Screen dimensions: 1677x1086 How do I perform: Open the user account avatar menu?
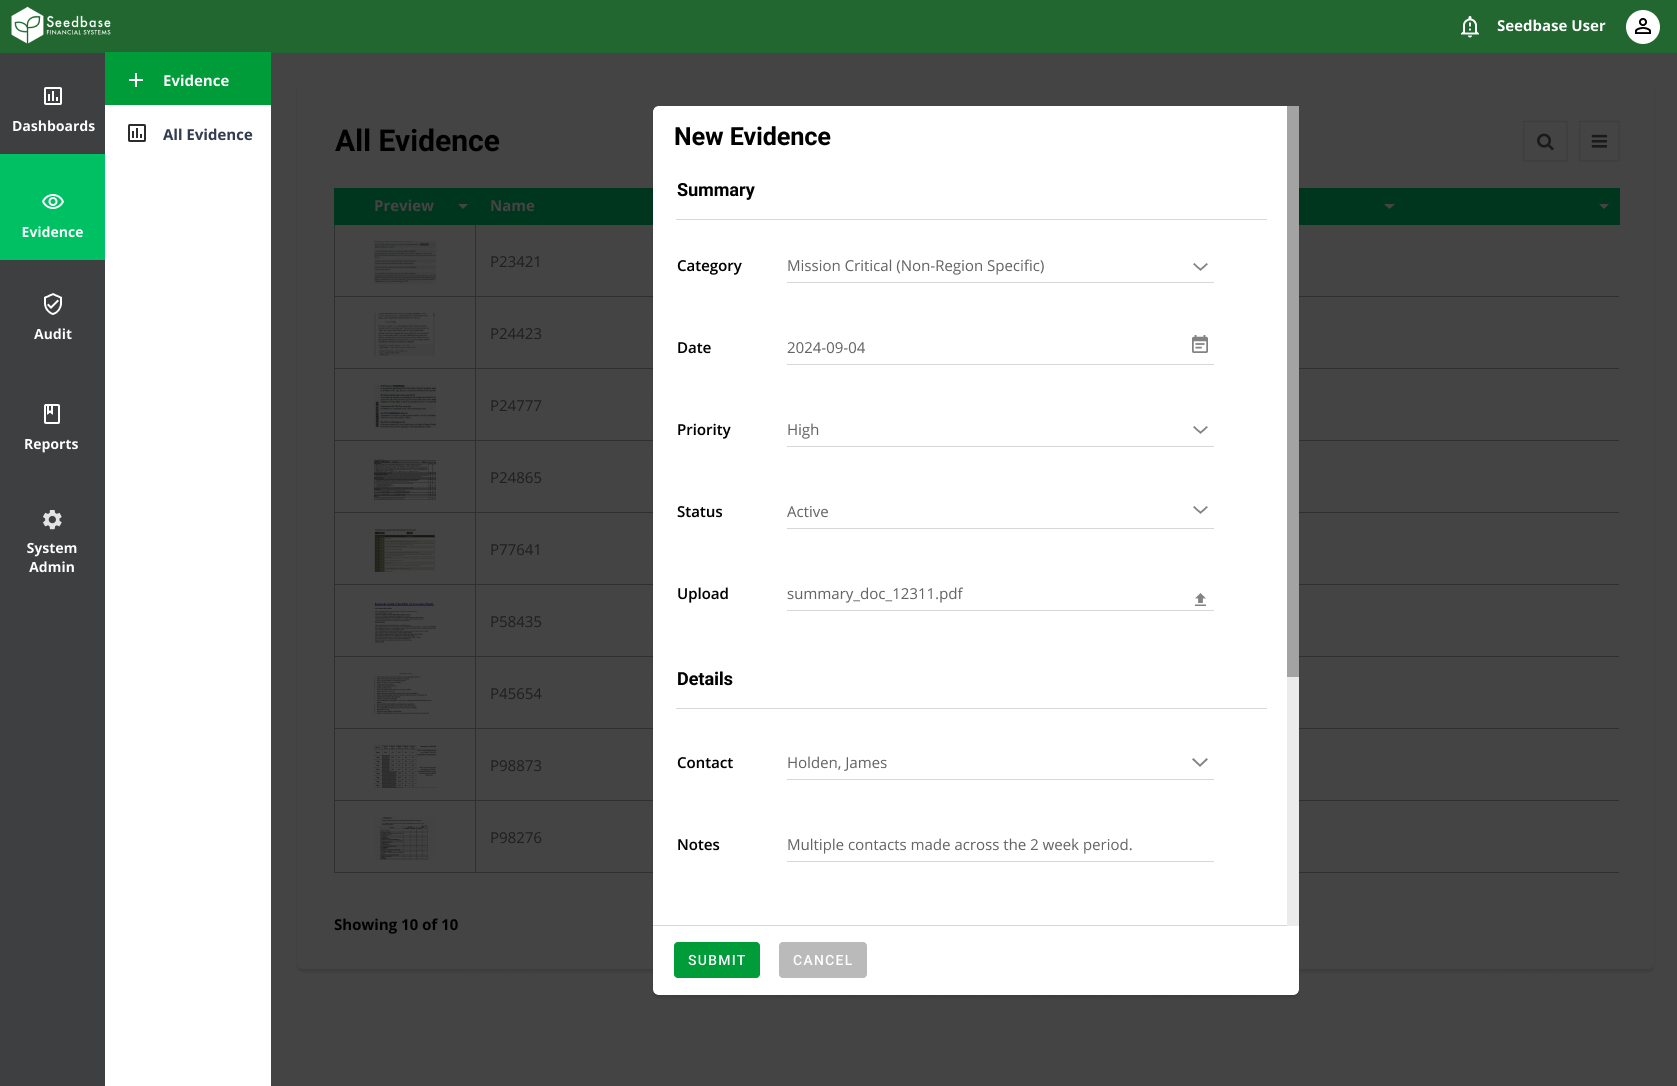[x=1642, y=26]
